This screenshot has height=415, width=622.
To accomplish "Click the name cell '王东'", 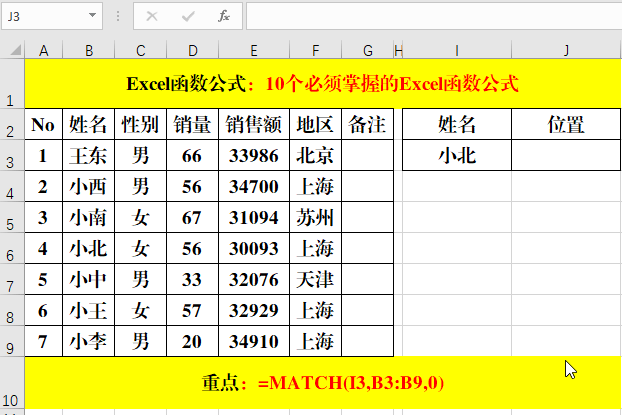I will (88, 155).
